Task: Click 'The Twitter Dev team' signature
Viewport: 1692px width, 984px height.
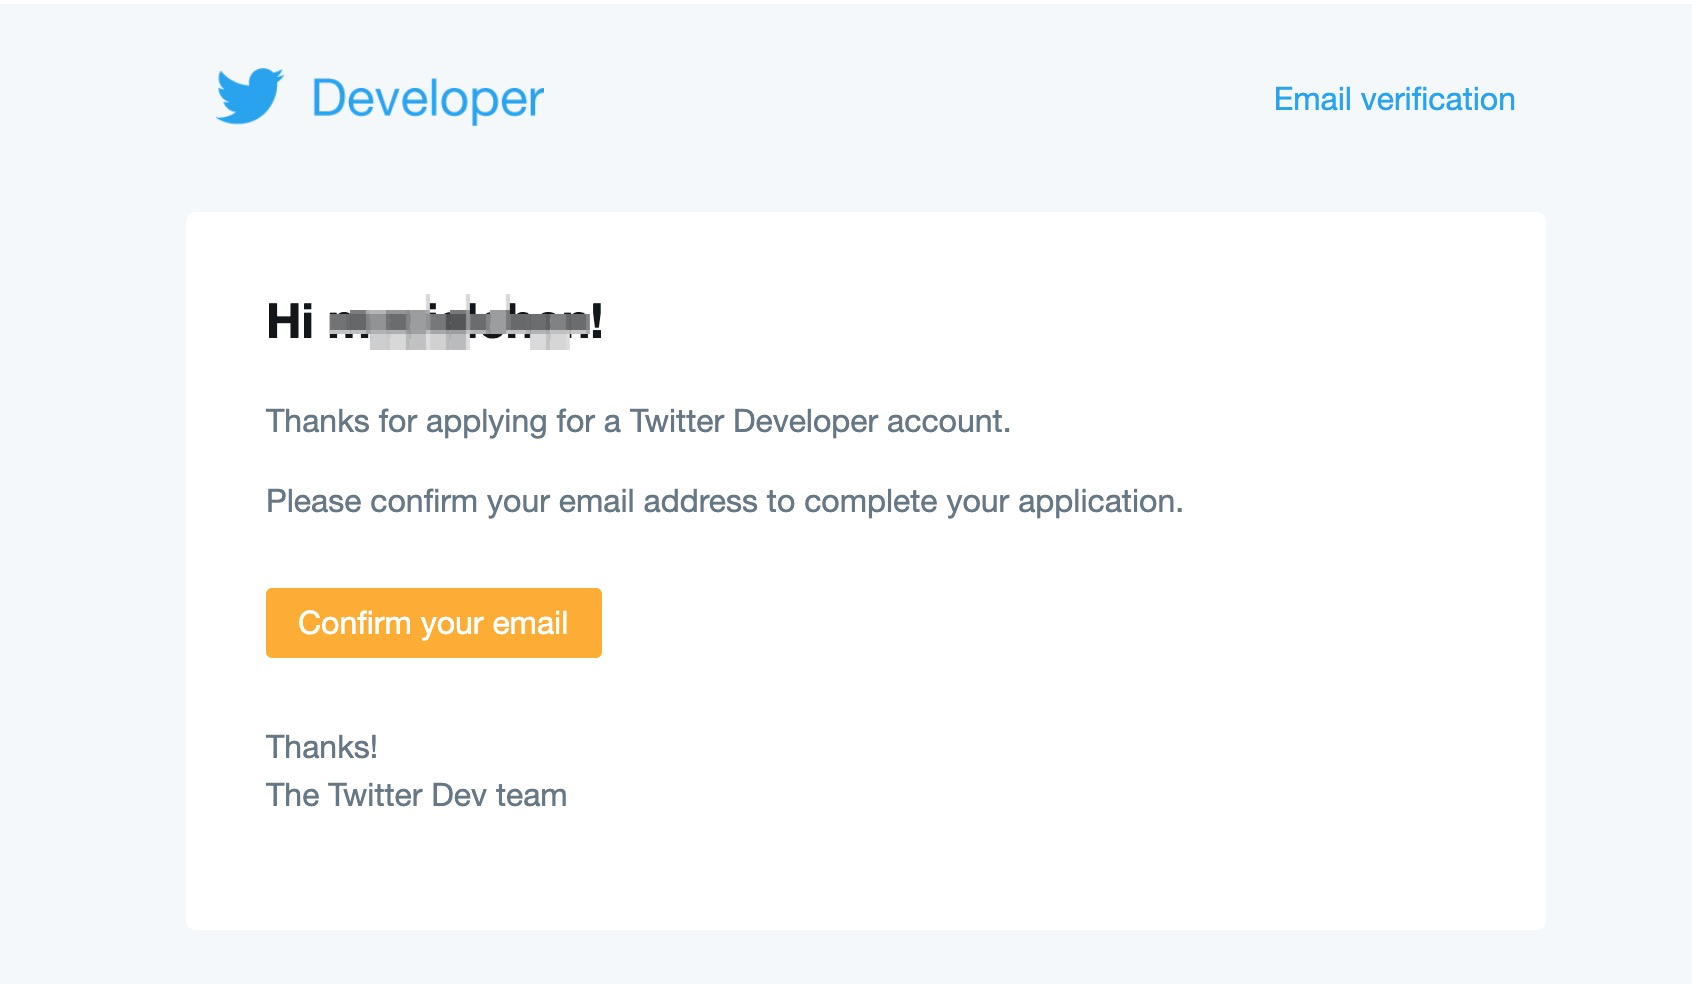Action: pos(416,795)
